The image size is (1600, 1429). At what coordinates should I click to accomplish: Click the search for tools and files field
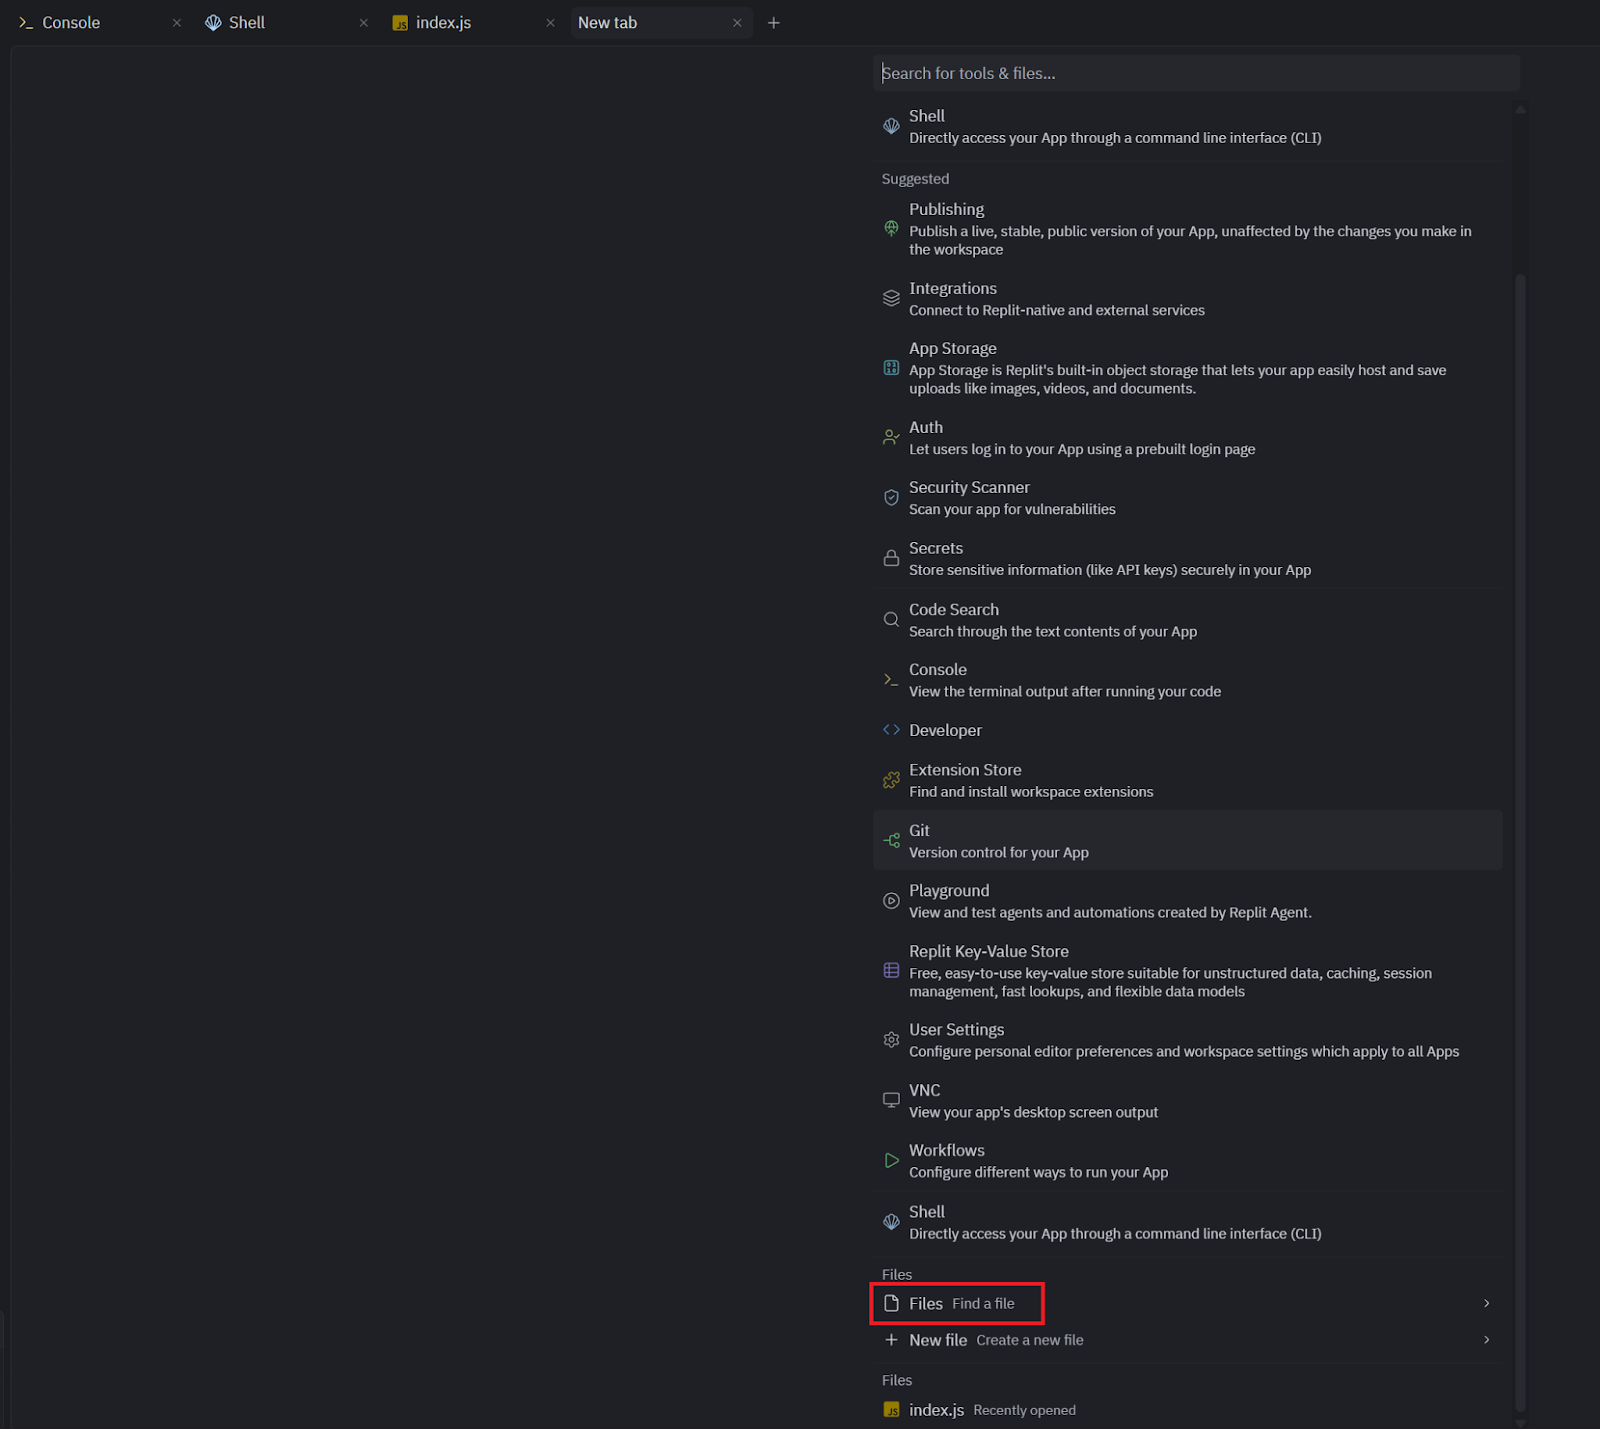coord(1195,72)
